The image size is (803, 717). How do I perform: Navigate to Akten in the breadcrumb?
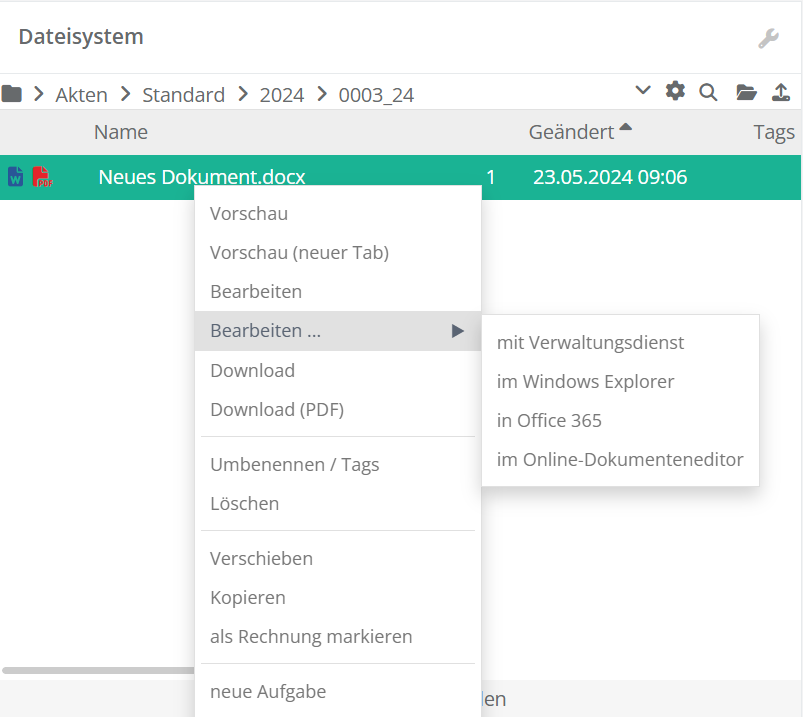(x=81, y=95)
